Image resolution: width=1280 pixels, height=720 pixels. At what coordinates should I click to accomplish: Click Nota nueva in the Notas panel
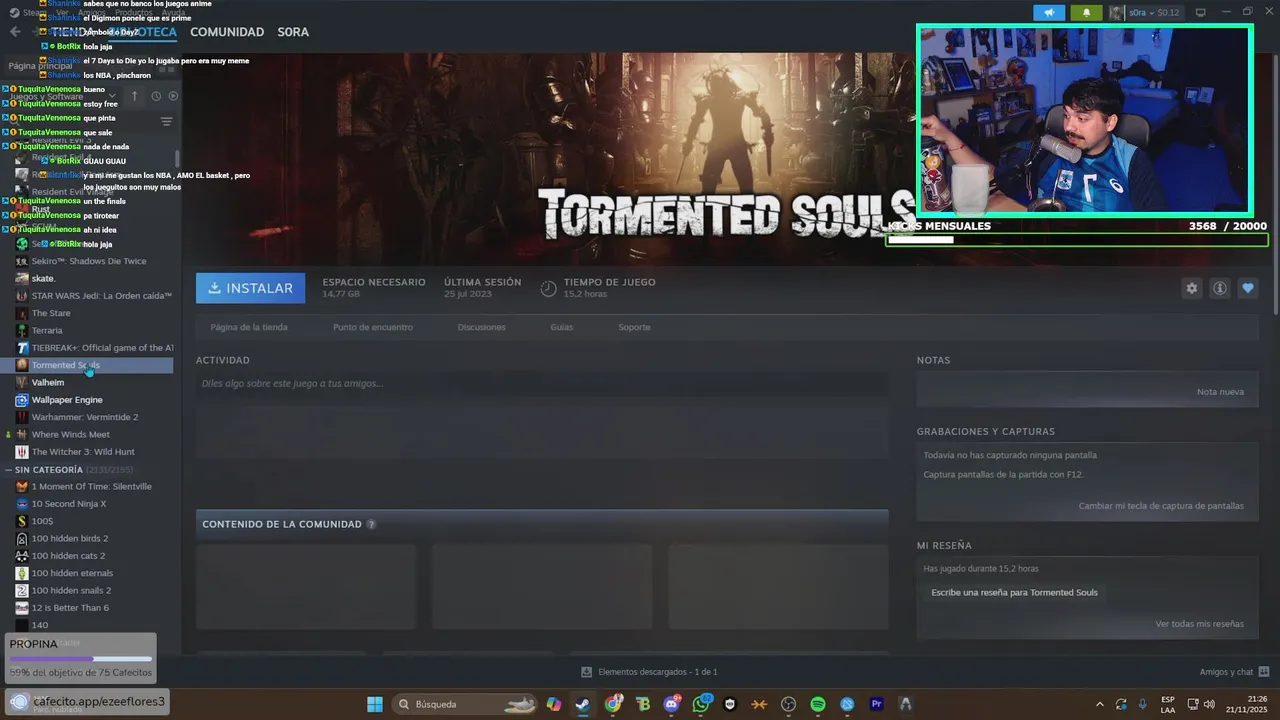point(1220,392)
